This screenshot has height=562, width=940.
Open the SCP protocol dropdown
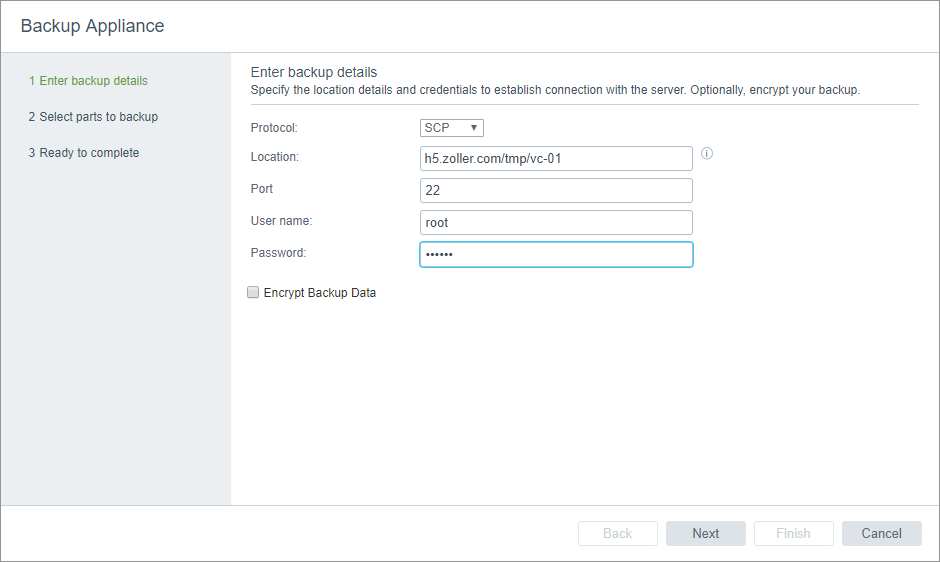[452, 128]
